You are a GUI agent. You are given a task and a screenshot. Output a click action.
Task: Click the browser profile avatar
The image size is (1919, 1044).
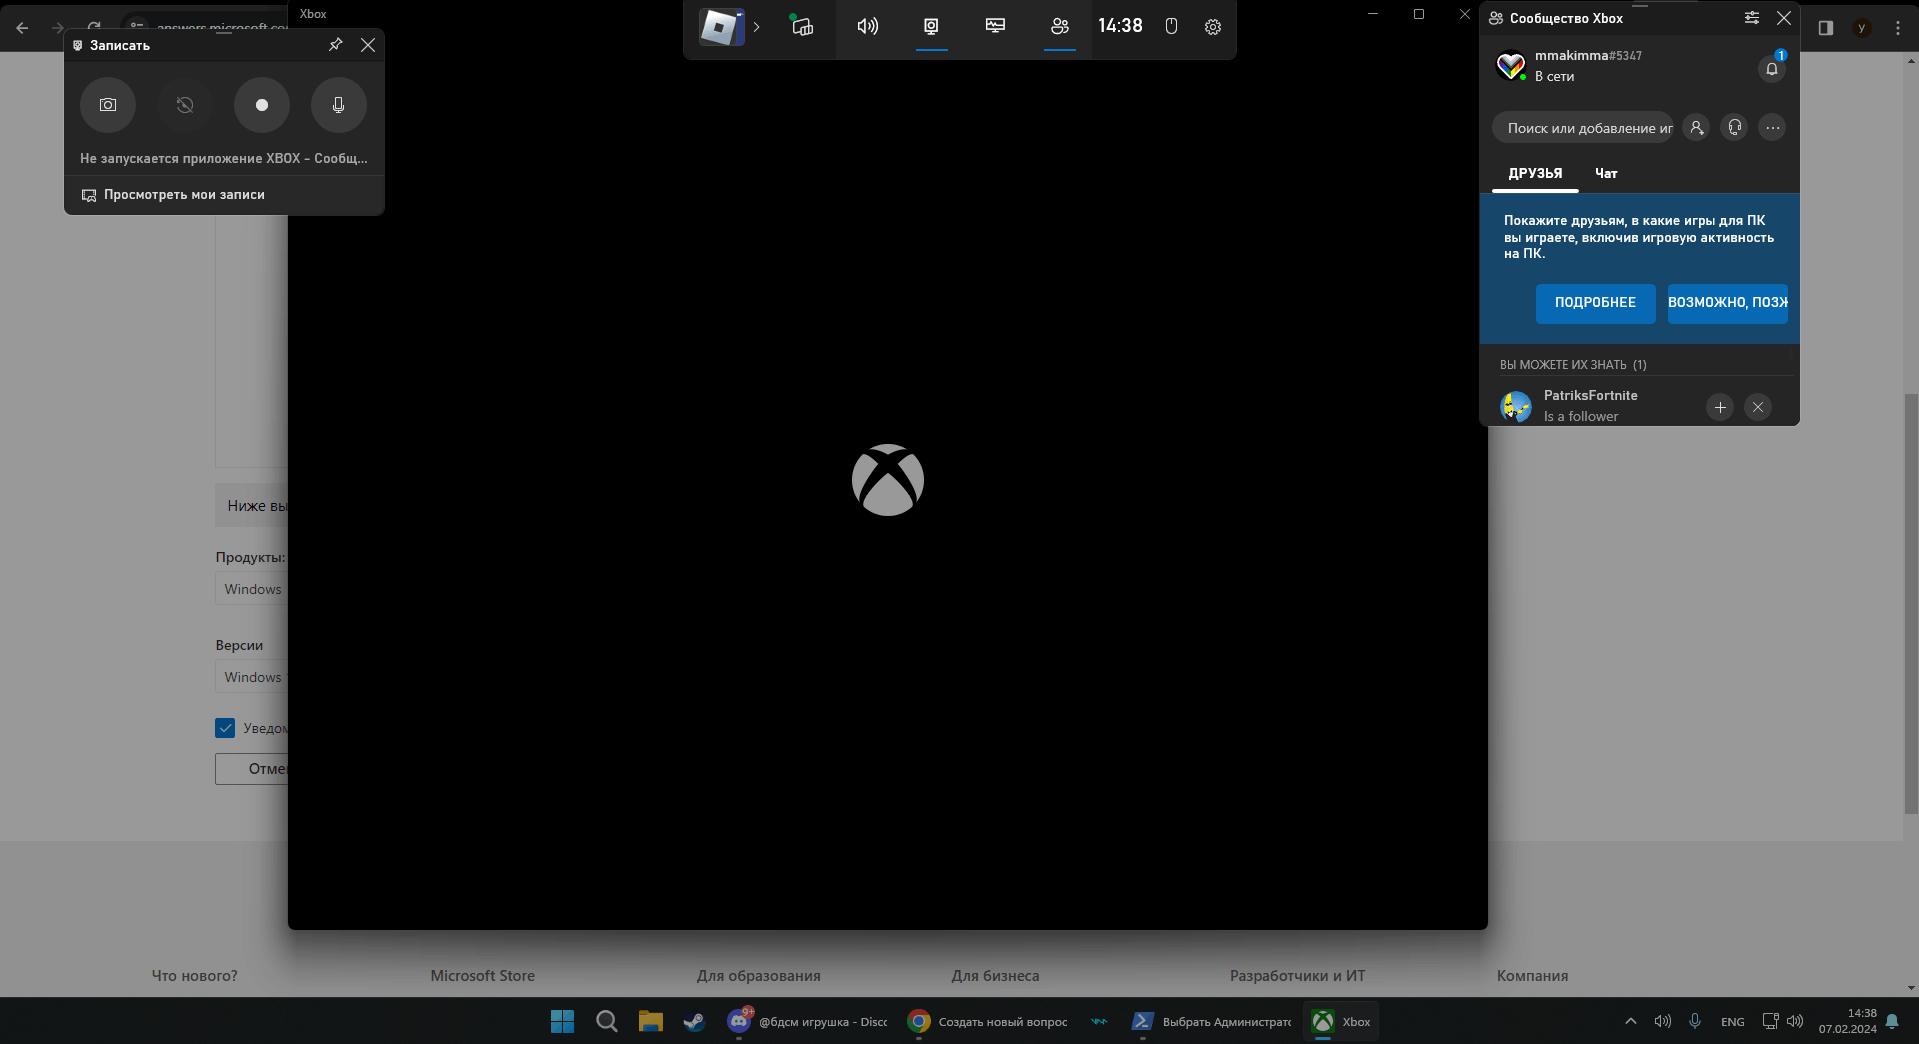1862,28
